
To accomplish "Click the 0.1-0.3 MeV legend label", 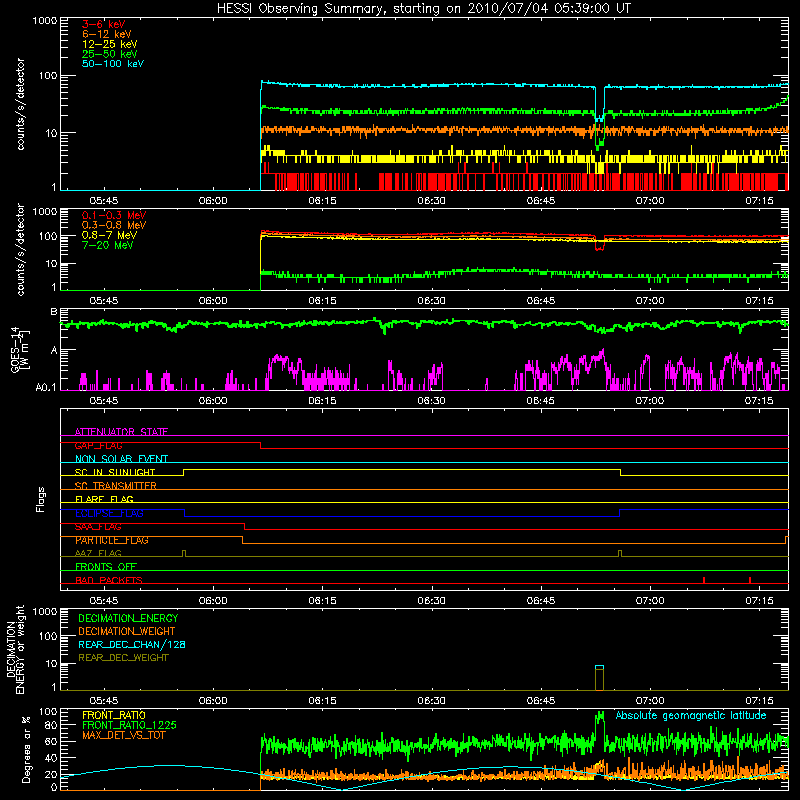I will [x=114, y=215].
